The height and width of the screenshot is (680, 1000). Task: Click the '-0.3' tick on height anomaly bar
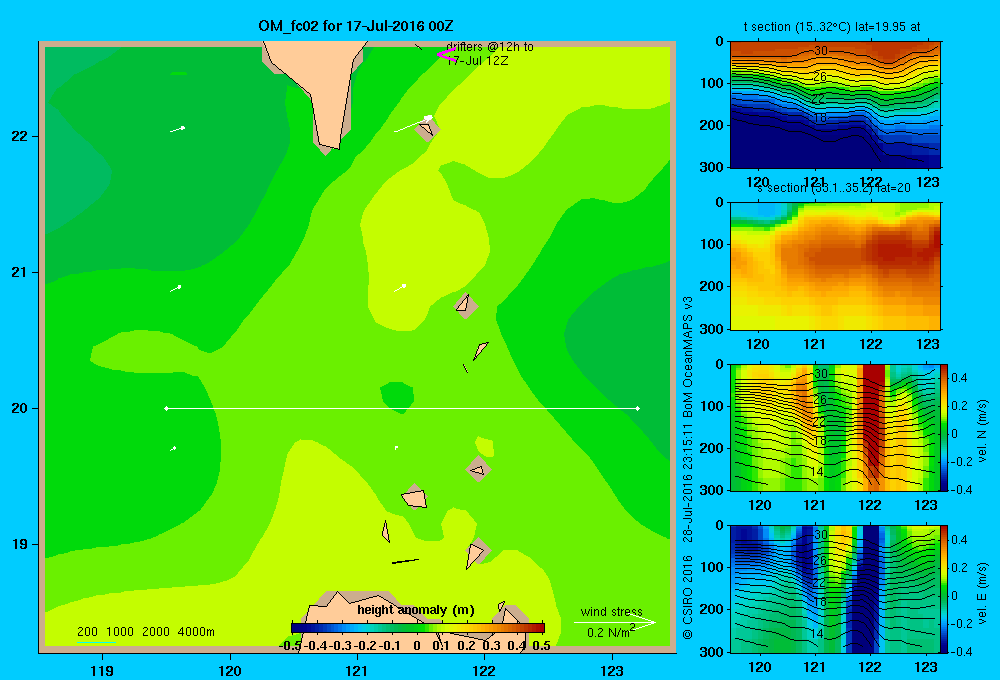pyautogui.click(x=341, y=645)
